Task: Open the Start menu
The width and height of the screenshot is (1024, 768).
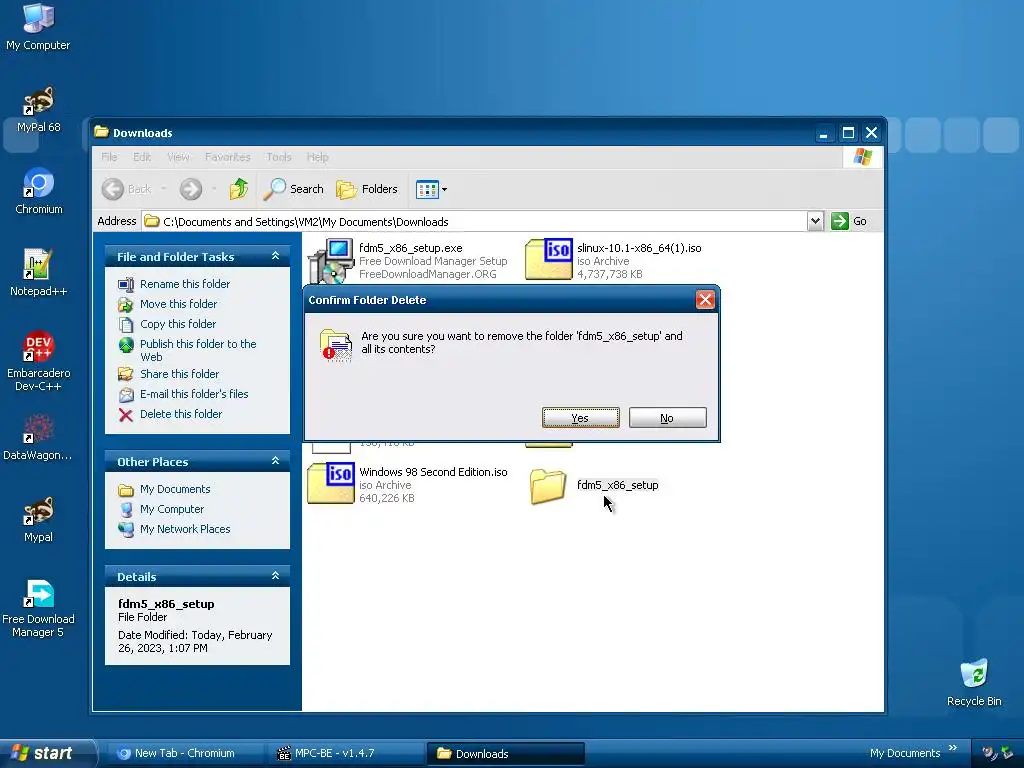Action: coord(47,753)
